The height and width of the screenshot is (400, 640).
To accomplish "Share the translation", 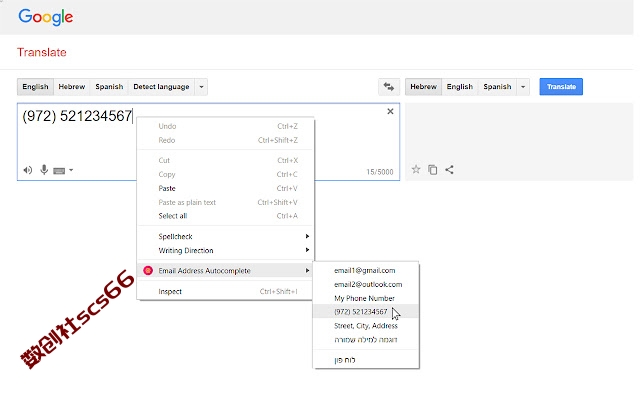I will (x=449, y=169).
